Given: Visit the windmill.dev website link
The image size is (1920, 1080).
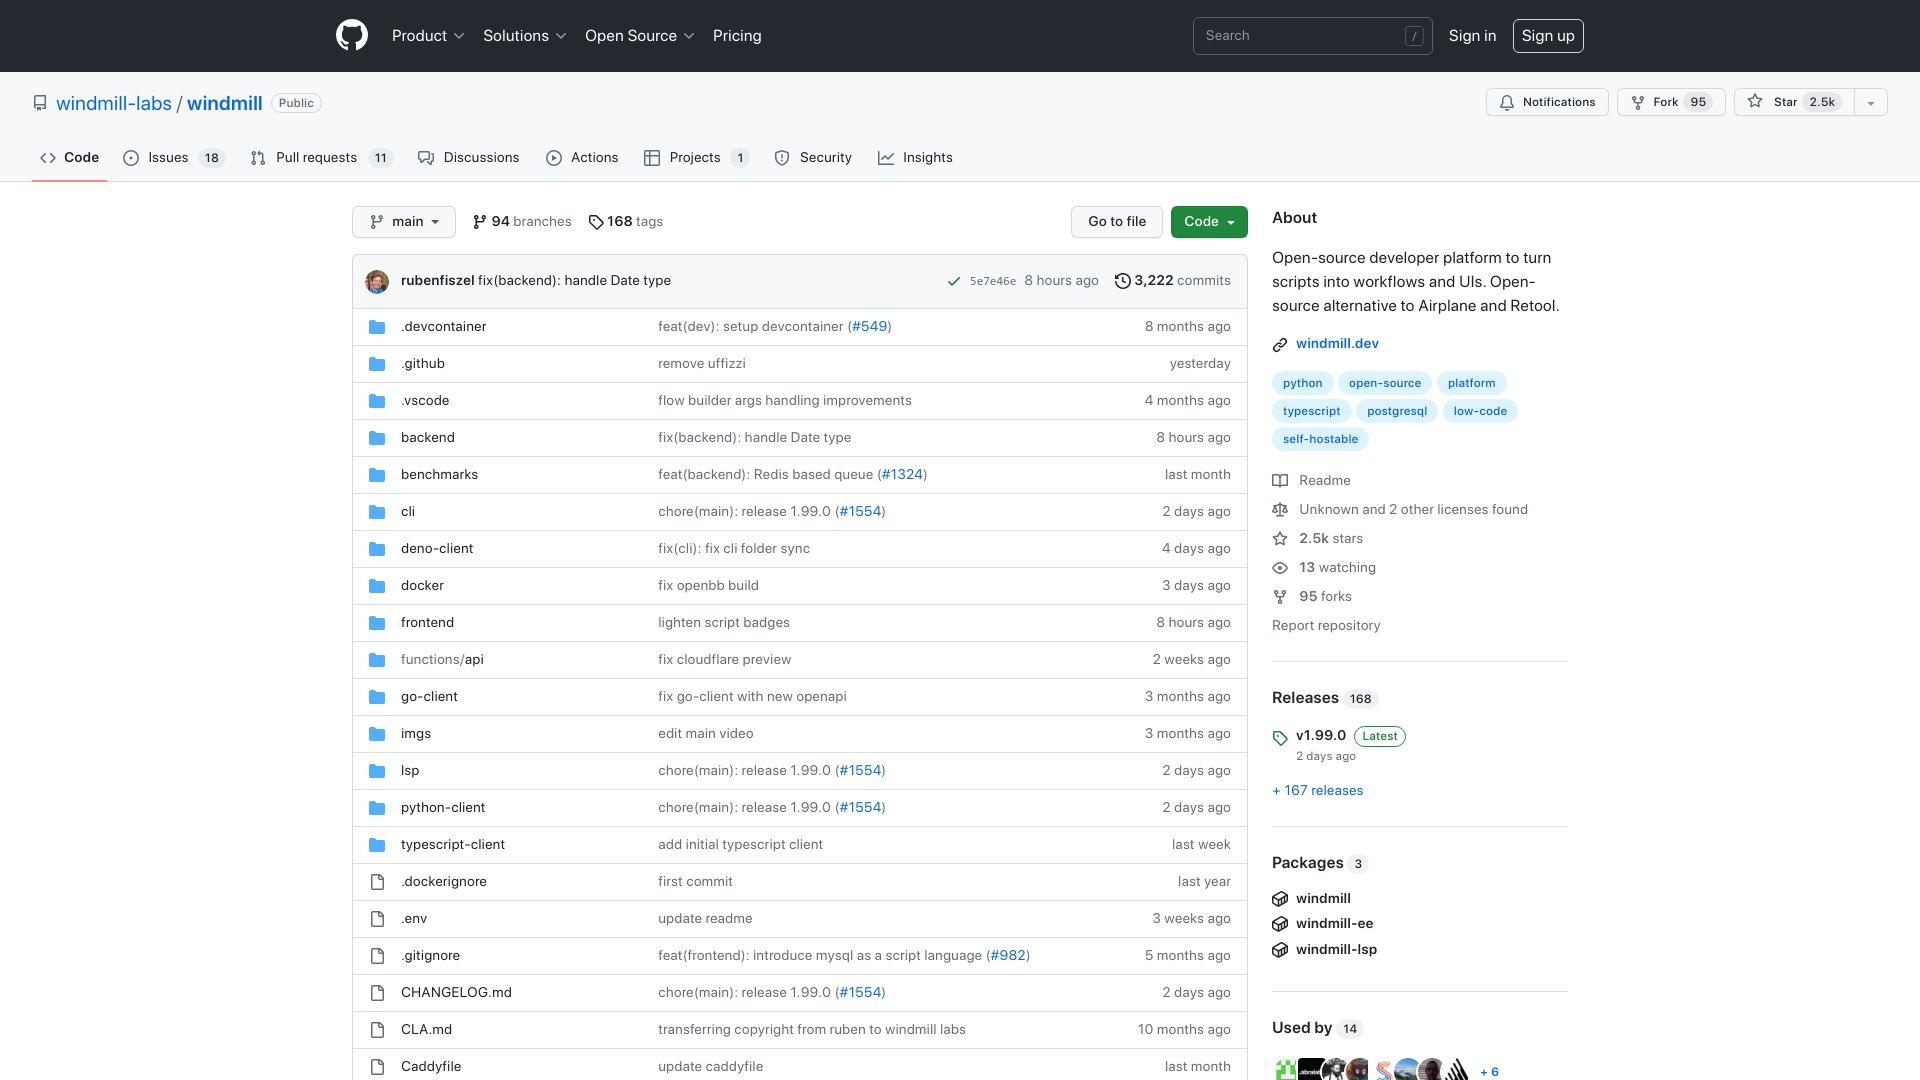Looking at the screenshot, I should [x=1337, y=344].
